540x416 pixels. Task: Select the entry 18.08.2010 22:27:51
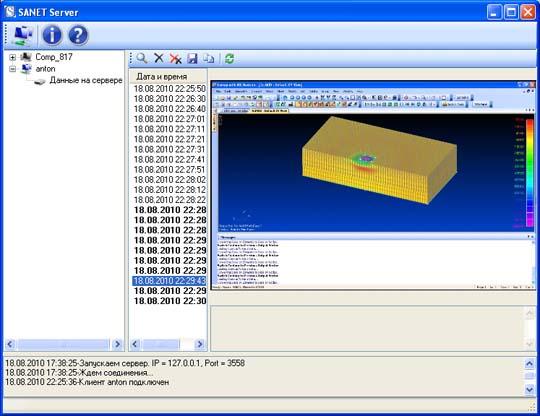click(x=169, y=170)
